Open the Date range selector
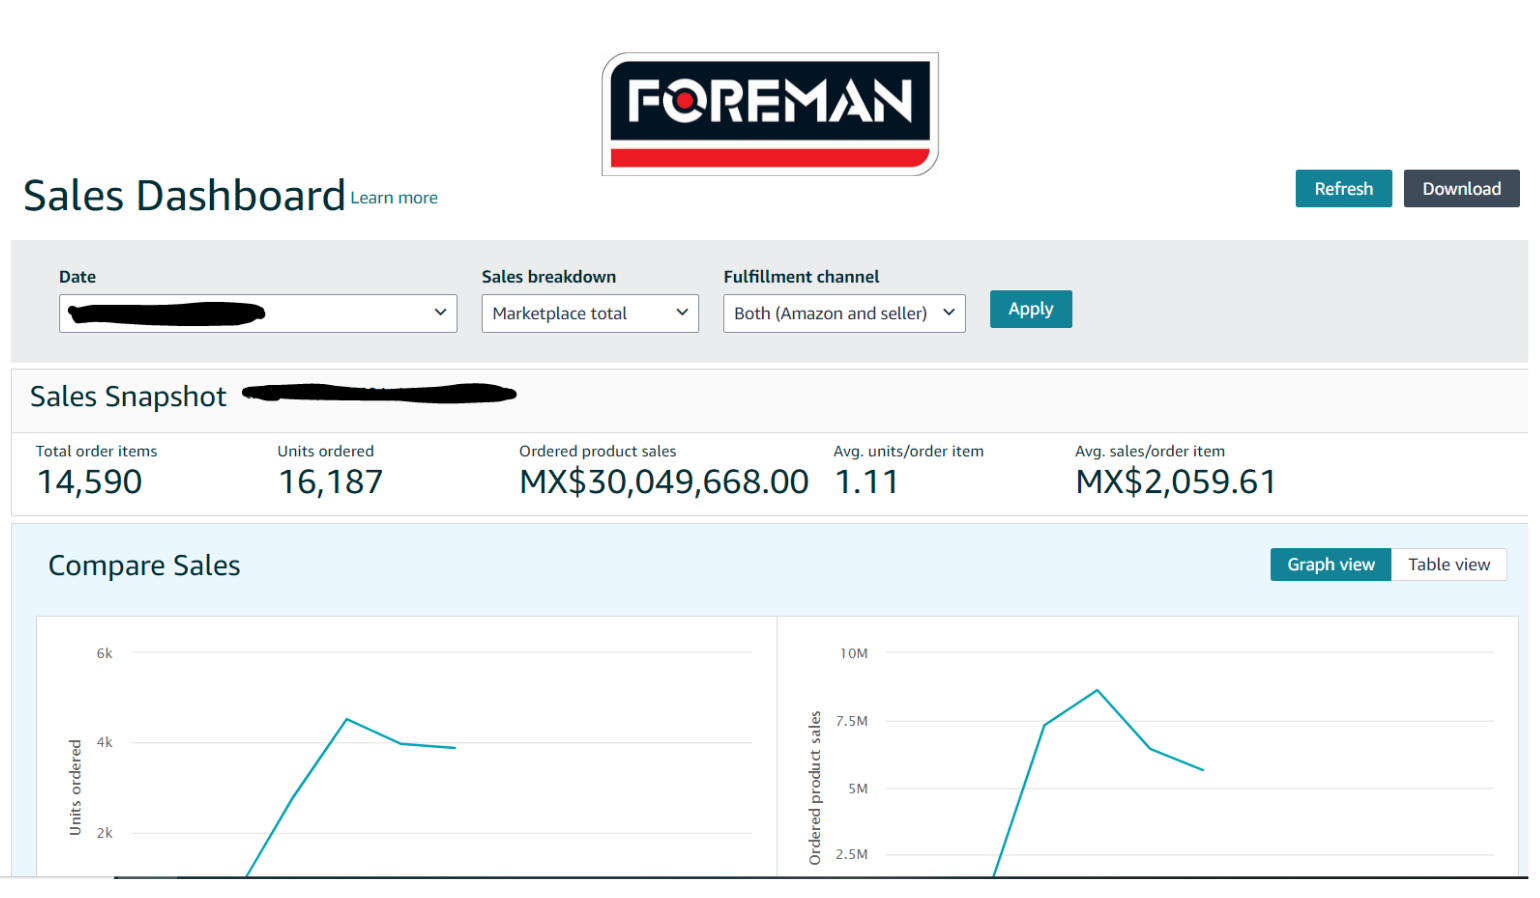 click(258, 313)
